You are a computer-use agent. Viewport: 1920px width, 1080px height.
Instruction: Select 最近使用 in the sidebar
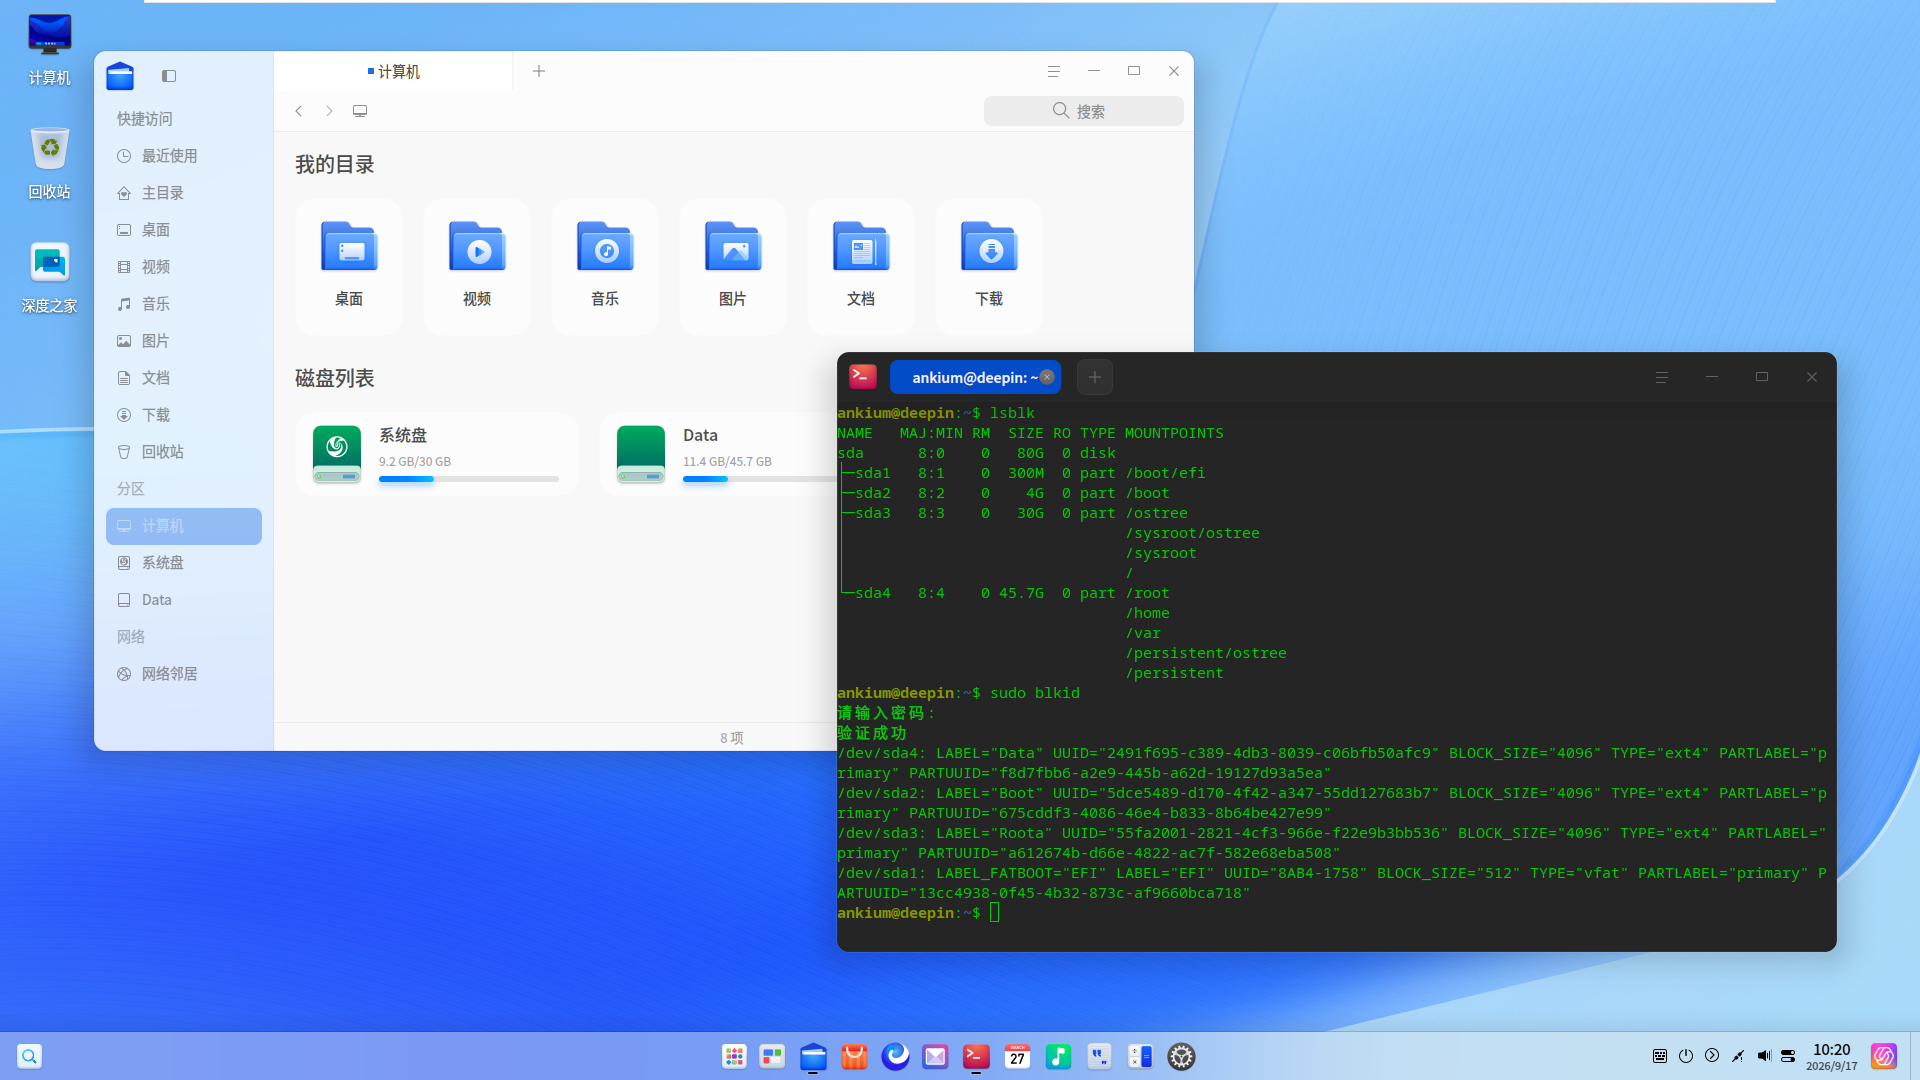coord(184,156)
